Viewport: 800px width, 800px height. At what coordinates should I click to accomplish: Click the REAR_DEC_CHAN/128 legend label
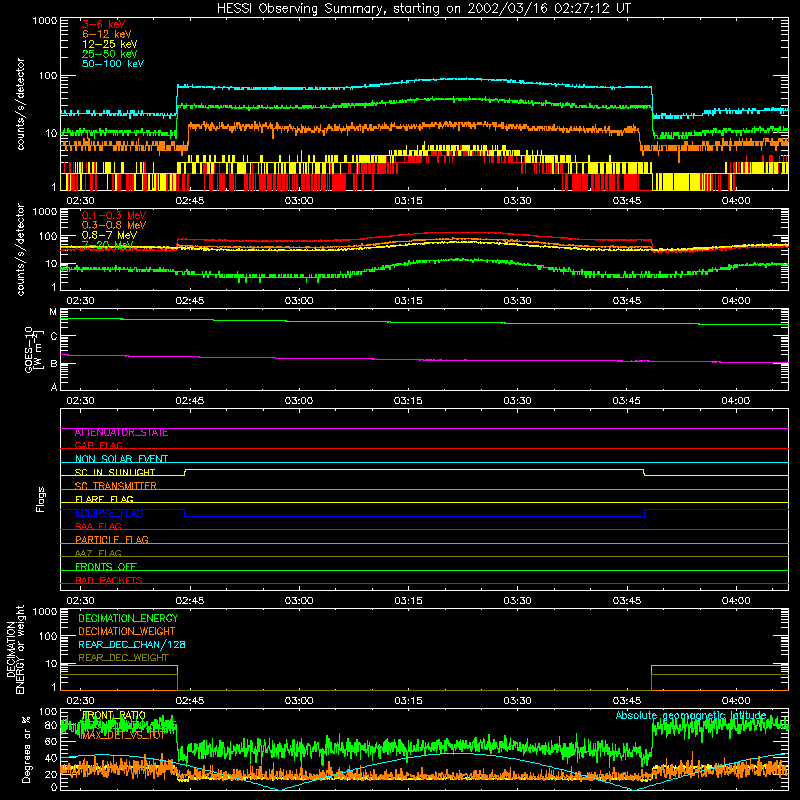tap(132, 645)
